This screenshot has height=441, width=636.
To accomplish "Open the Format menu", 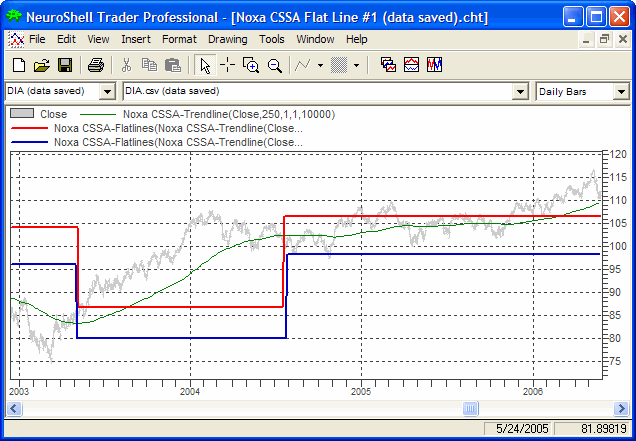I will 179,39.
